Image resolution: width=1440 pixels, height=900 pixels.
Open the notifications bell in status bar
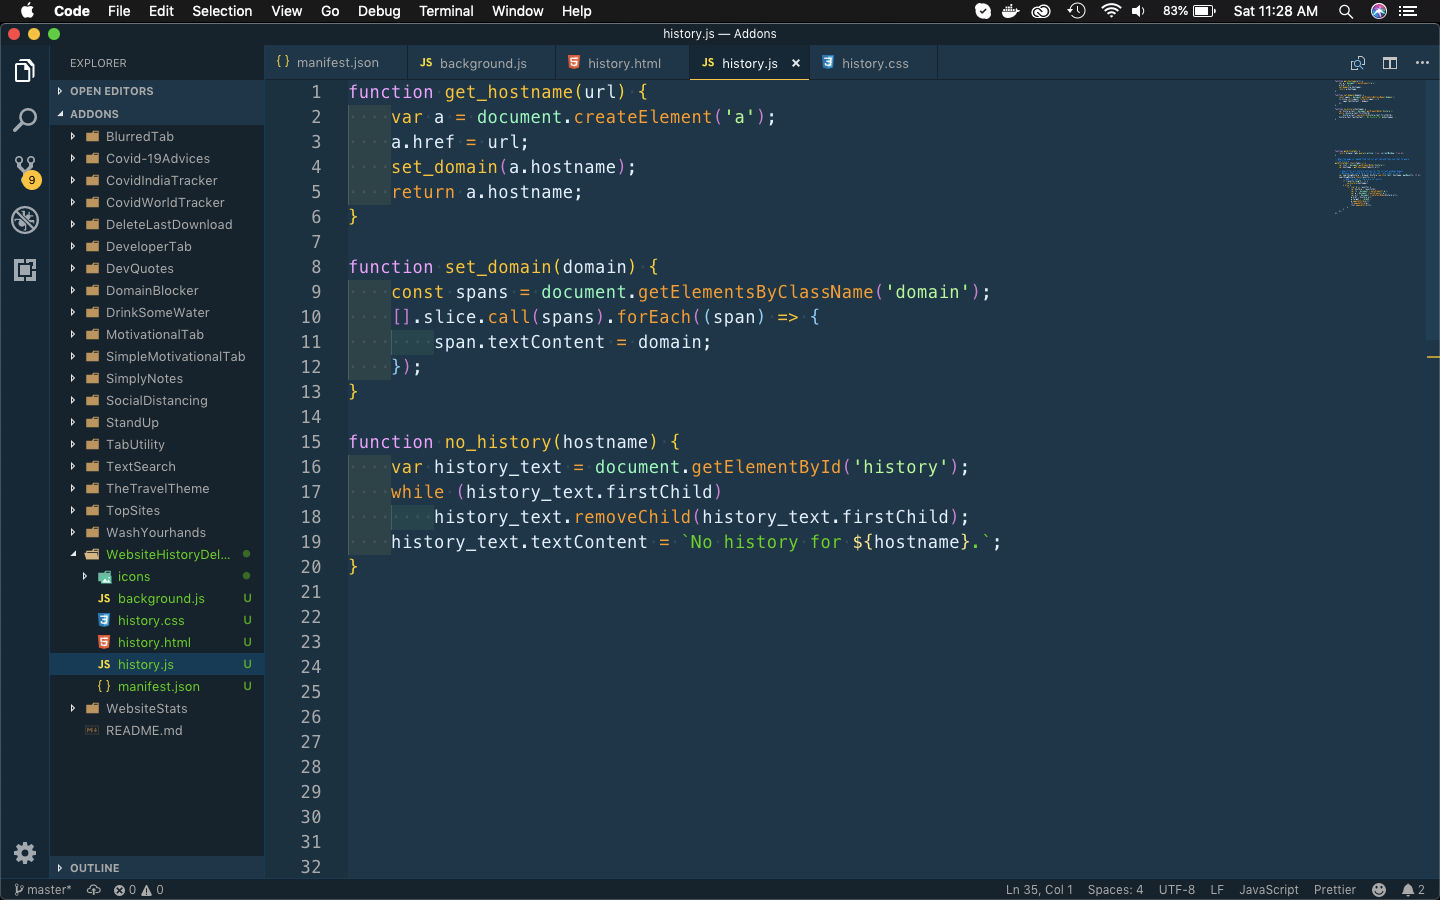click(x=1413, y=890)
